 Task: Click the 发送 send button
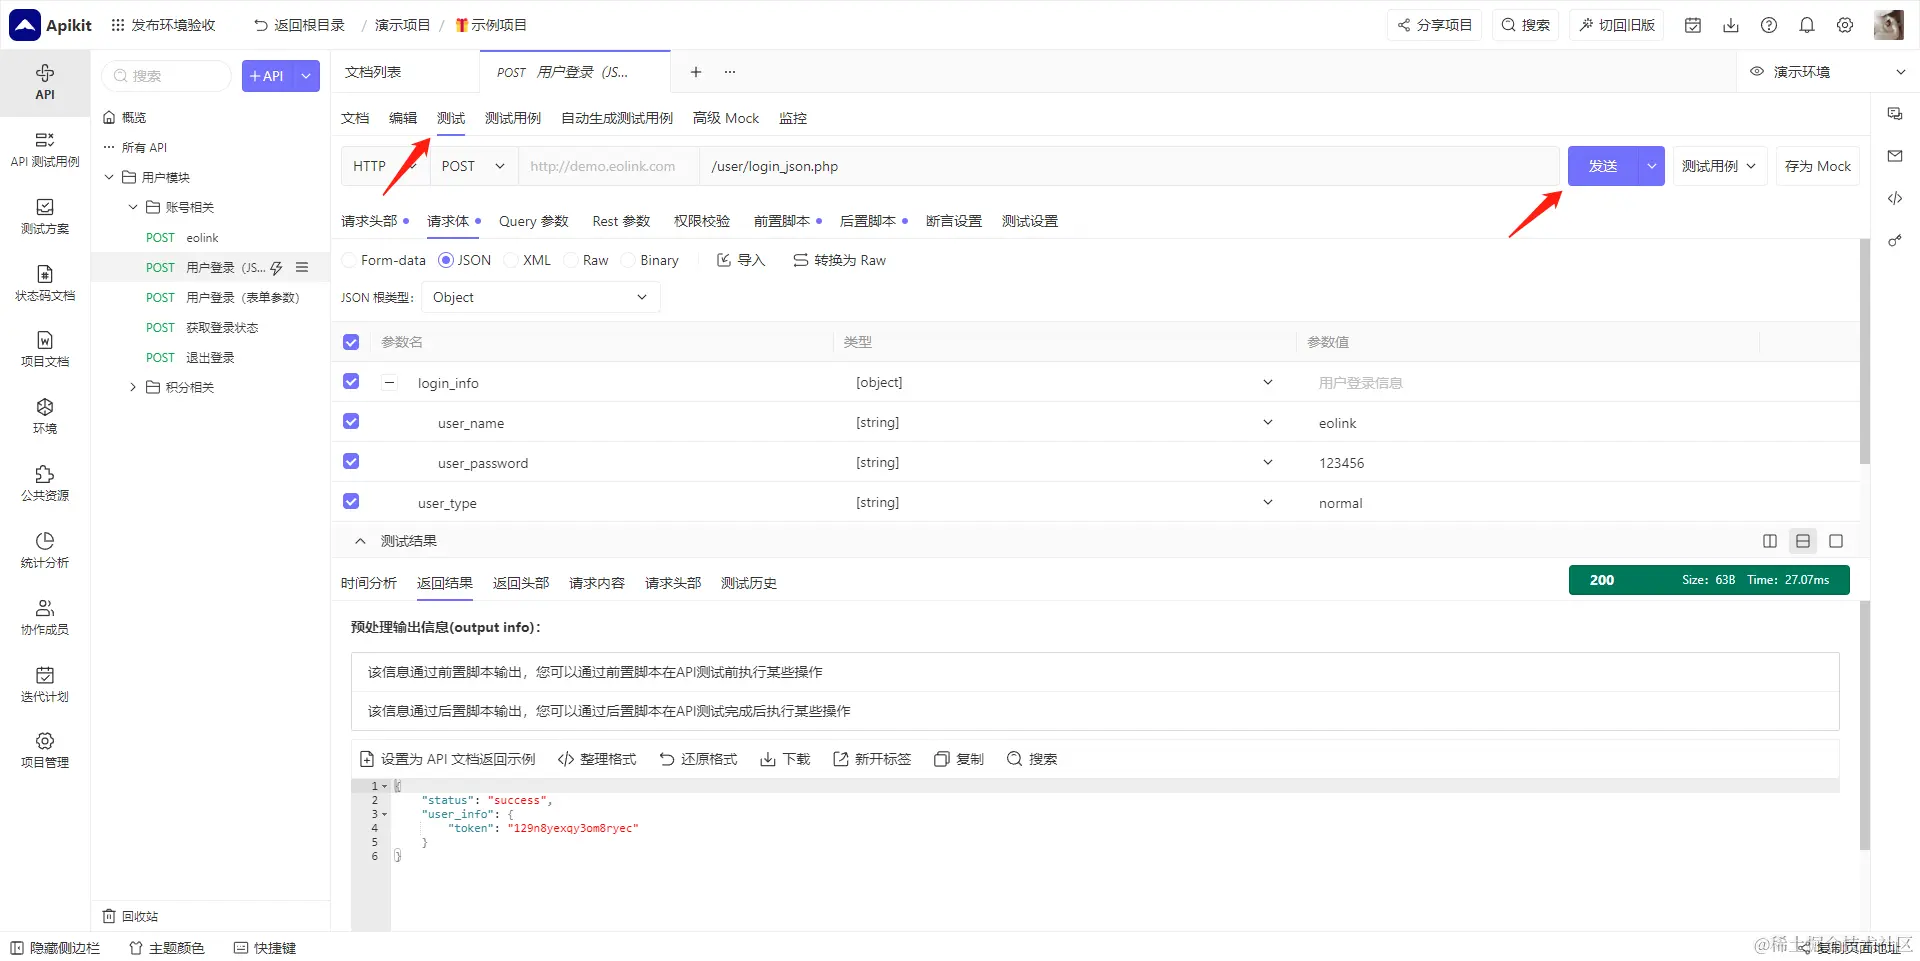pos(1603,166)
